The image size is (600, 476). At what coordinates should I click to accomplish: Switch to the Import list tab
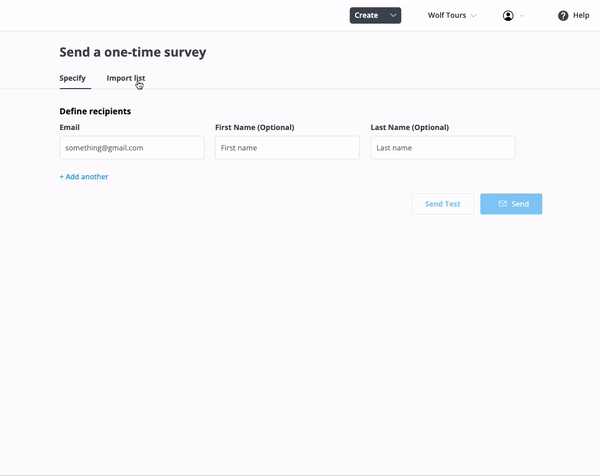point(126,78)
